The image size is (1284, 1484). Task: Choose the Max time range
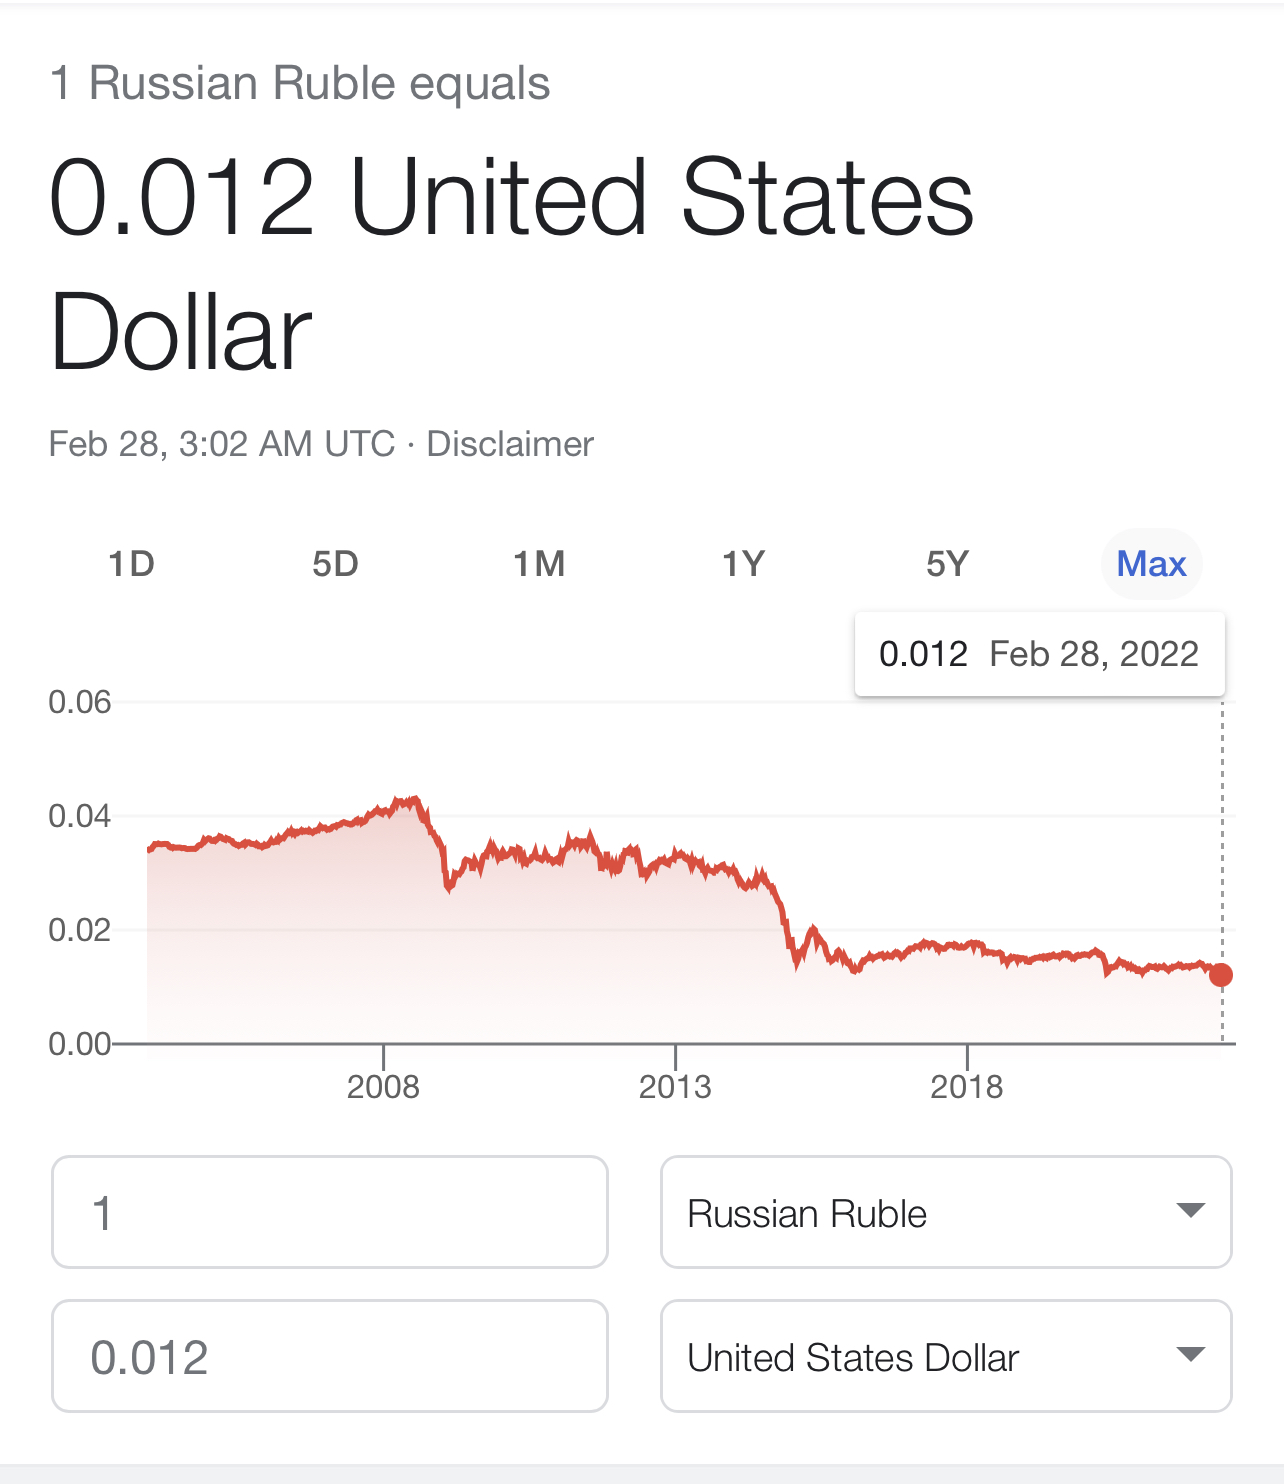[x=1151, y=564]
